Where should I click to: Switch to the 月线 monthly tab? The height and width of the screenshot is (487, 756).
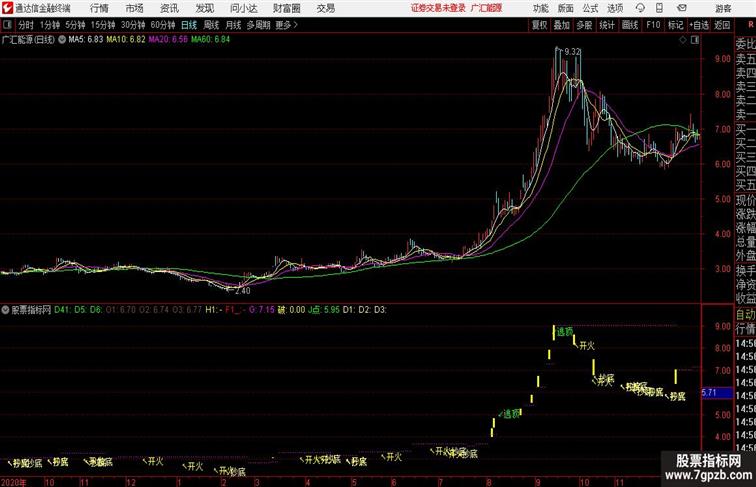(x=233, y=25)
